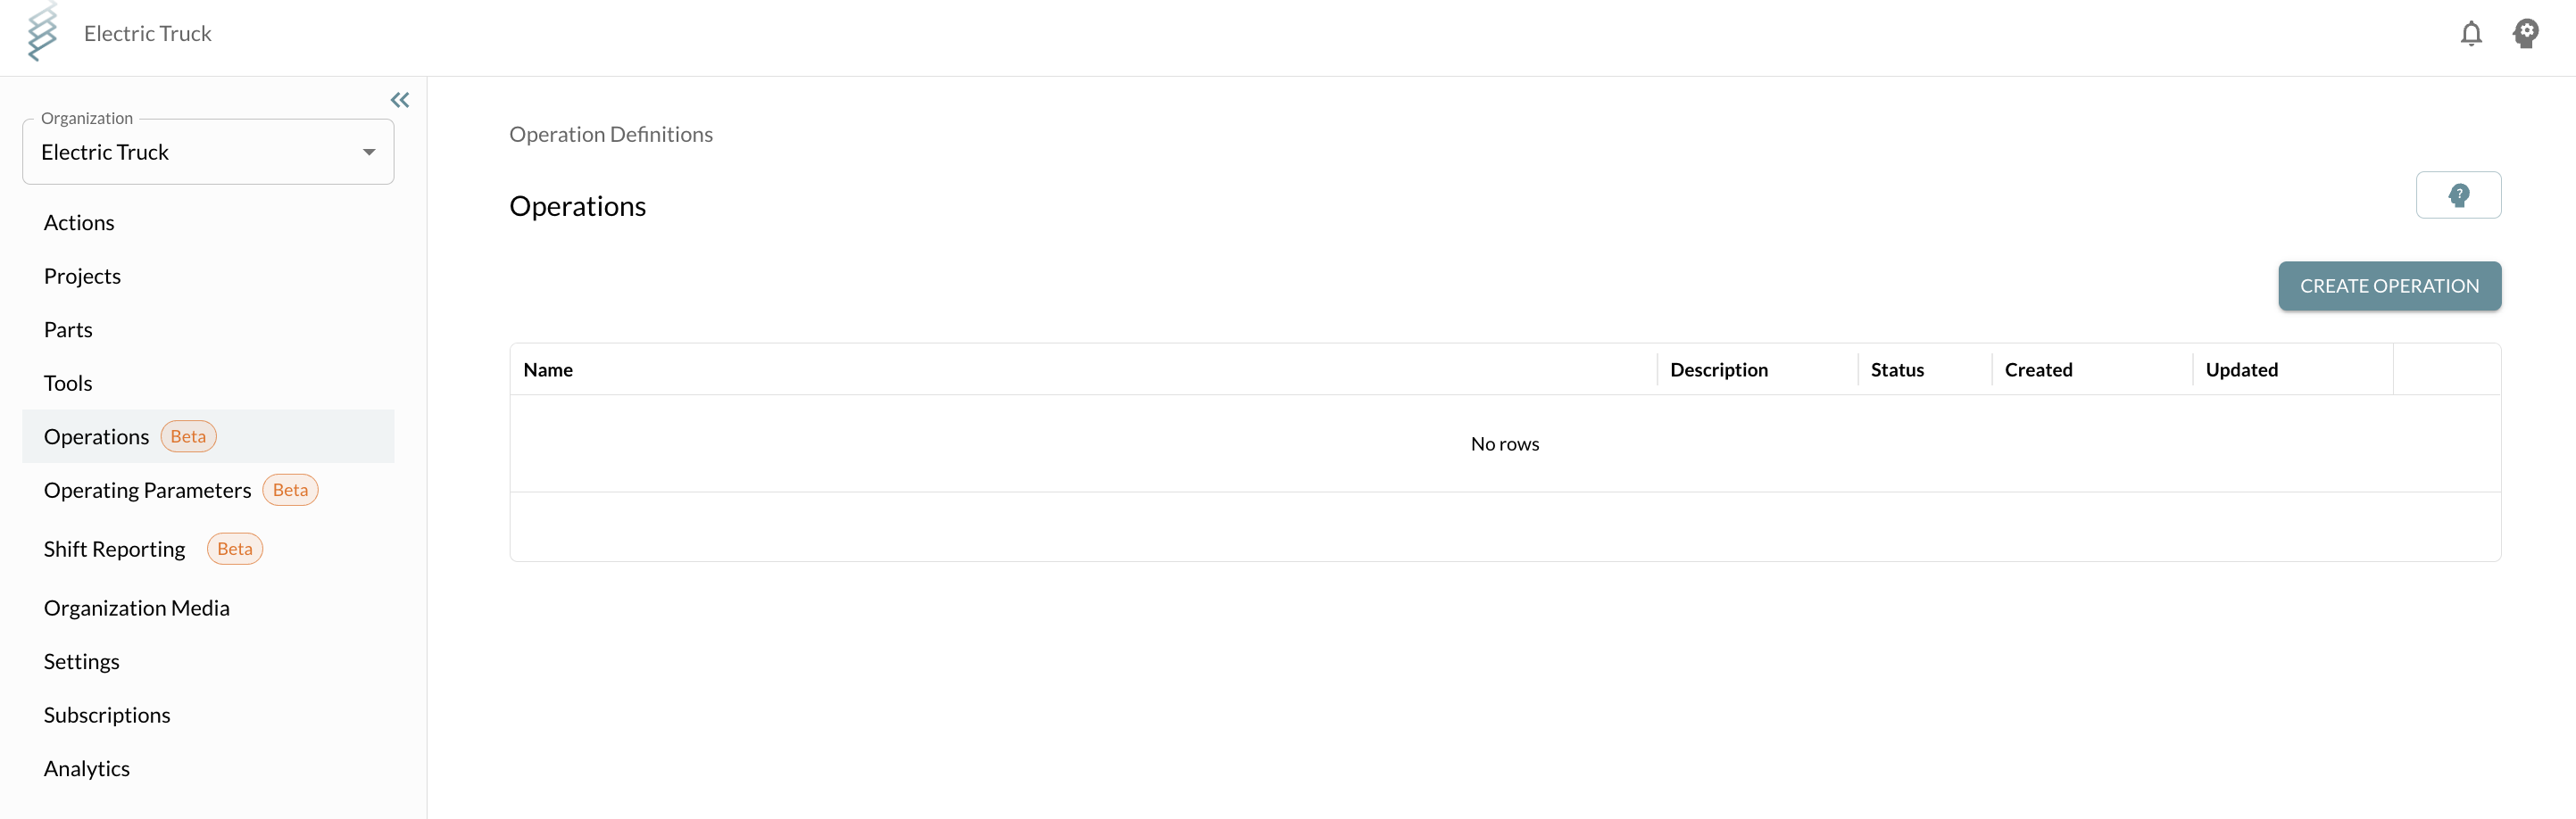Open Tools section
The image size is (2576, 819).
[x=68, y=383]
